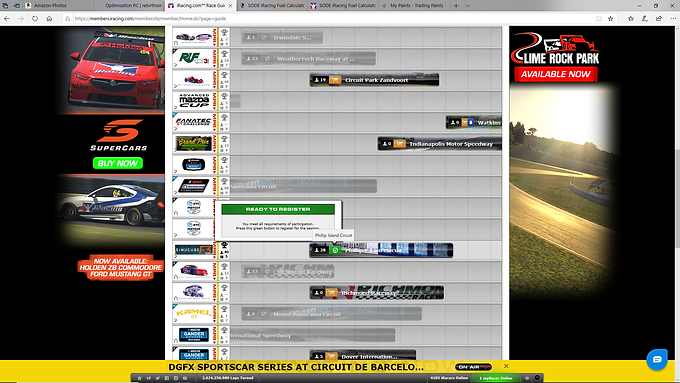The height and width of the screenshot is (383, 680).
Task: Open the Amazon Photos browser tab
Action: tap(50, 6)
